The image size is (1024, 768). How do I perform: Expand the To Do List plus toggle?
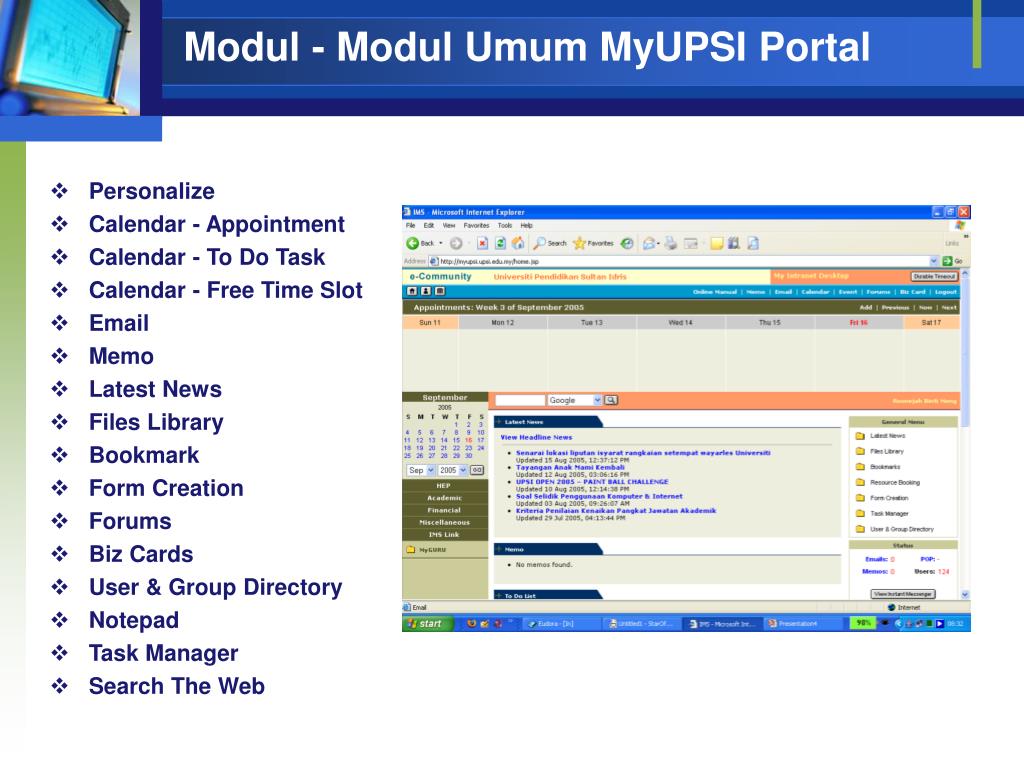498,596
